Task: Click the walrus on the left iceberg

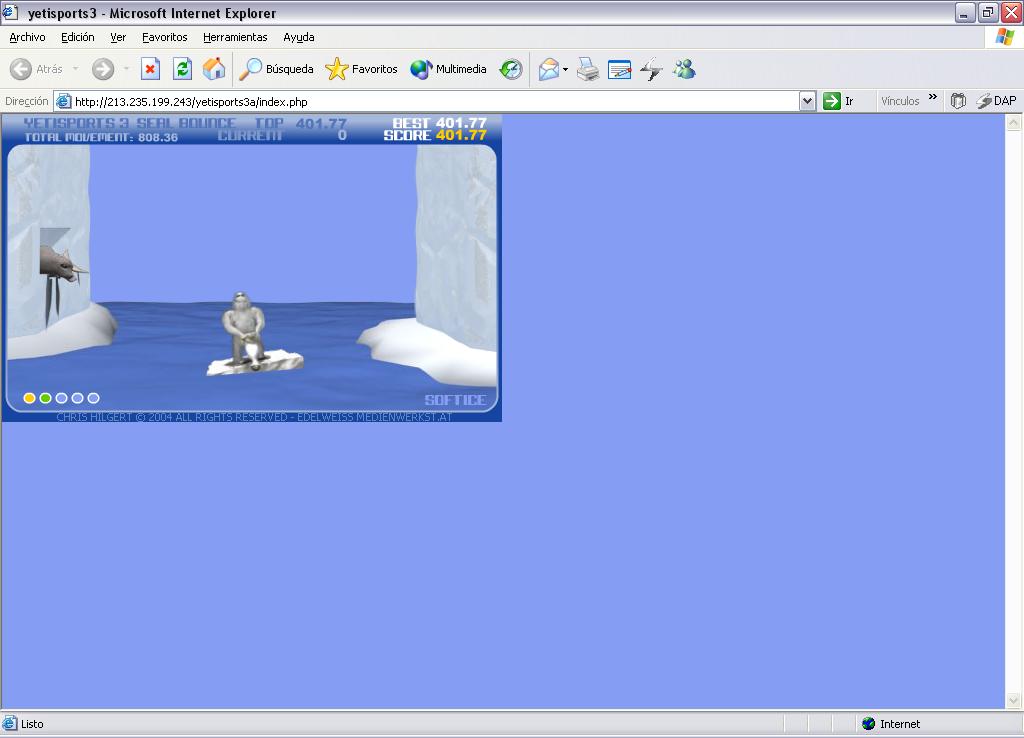Action: point(61,265)
